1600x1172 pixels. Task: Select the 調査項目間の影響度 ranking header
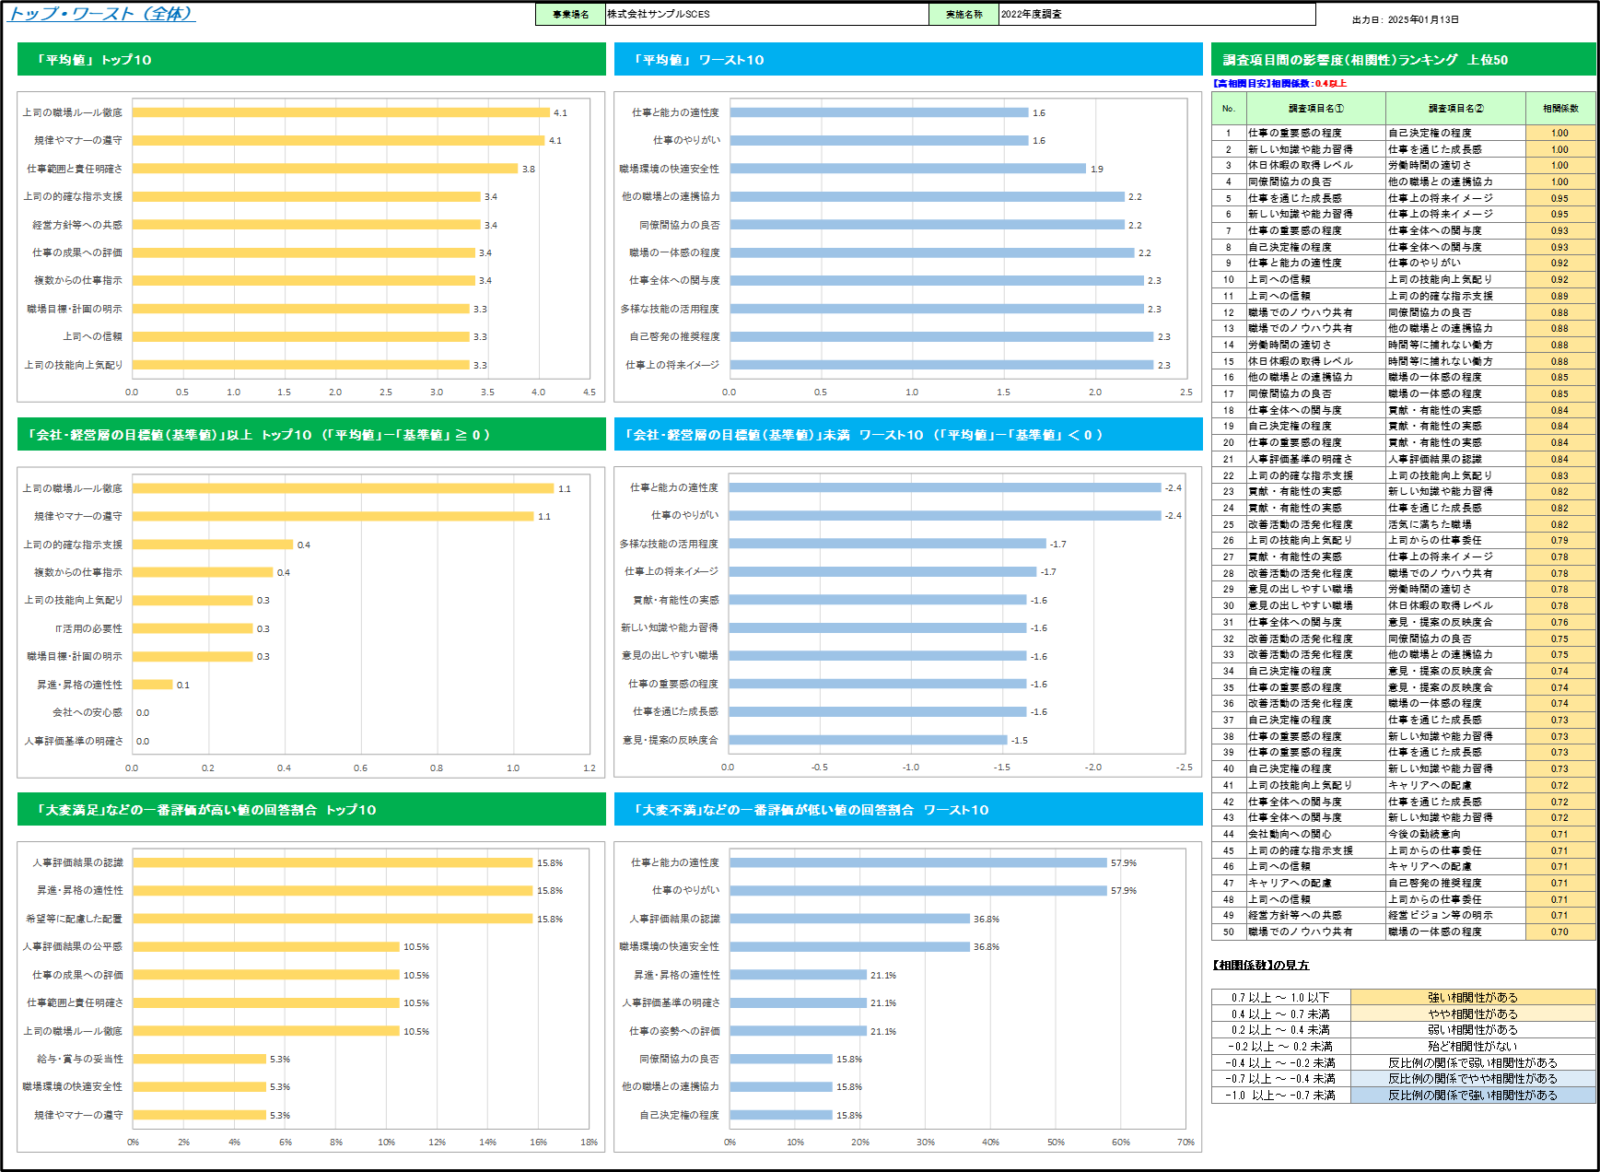pyautogui.click(x=1402, y=59)
